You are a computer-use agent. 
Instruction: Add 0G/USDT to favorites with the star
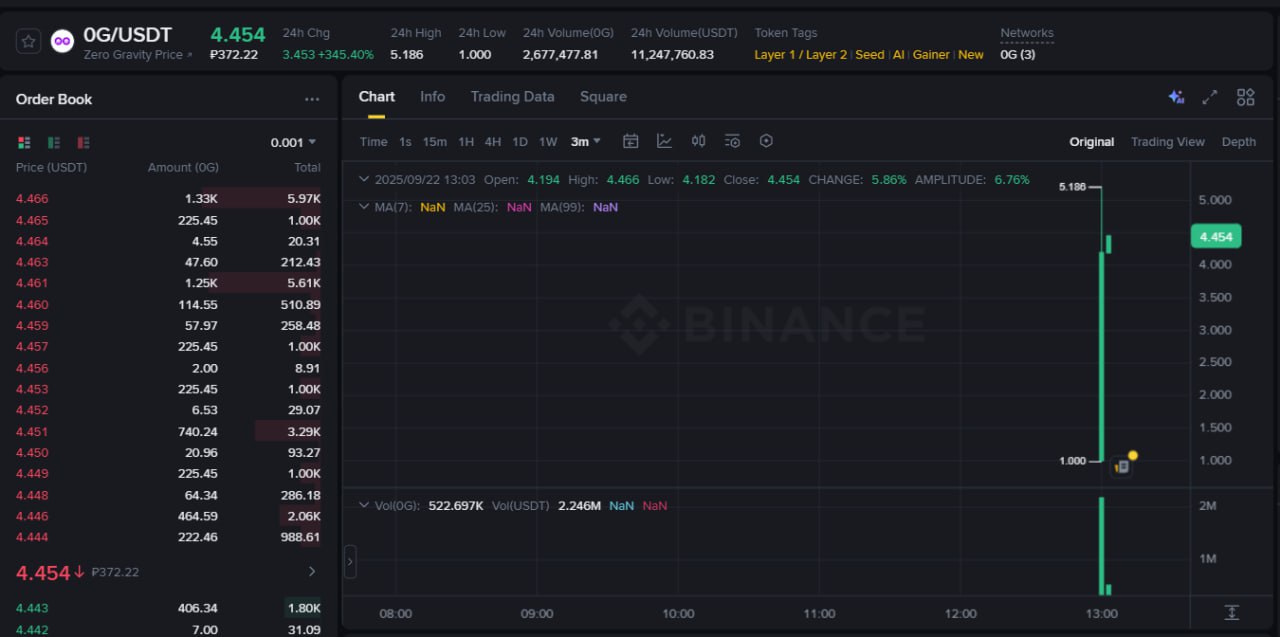click(x=29, y=42)
